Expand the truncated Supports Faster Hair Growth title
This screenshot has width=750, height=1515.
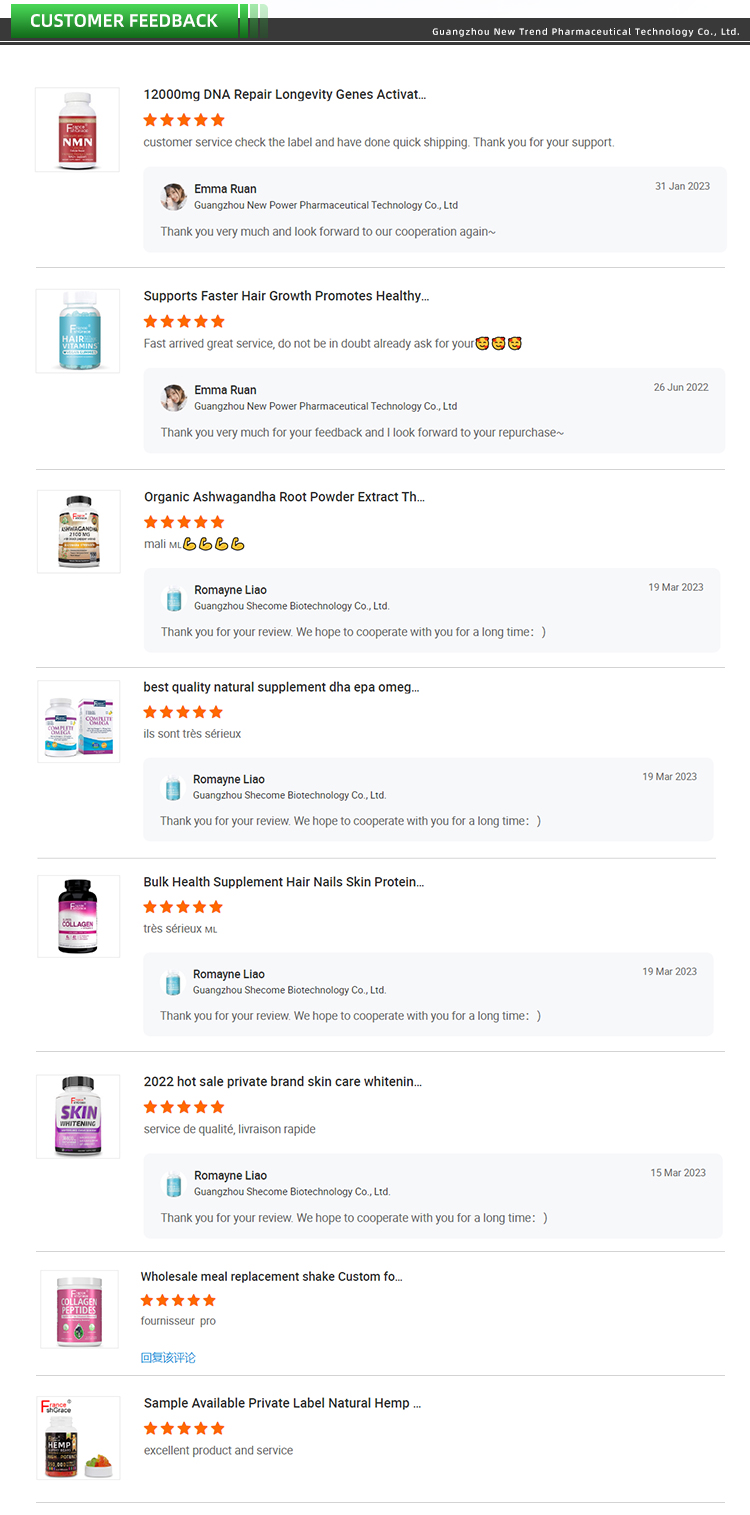[282, 296]
